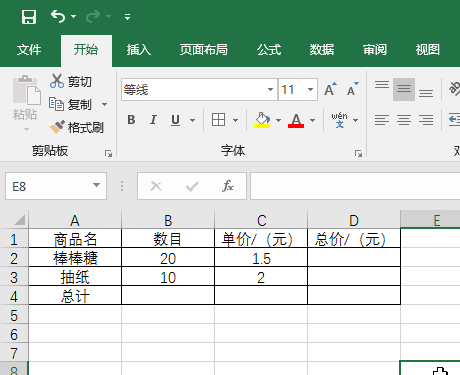This screenshot has width=460, height=375.
Task: Click cell containing 棒棒糖
Action: pyautogui.click(x=75, y=258)
